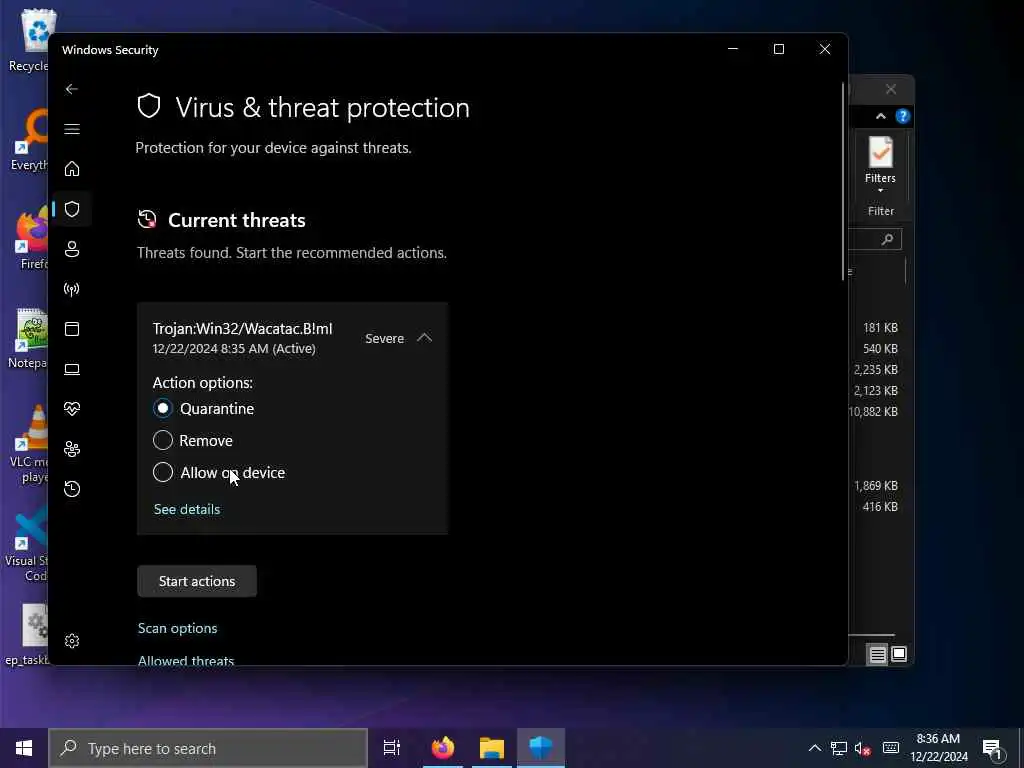Switch to large icons view in background window
Screen dimensions: 1024x768
point(899,654)
